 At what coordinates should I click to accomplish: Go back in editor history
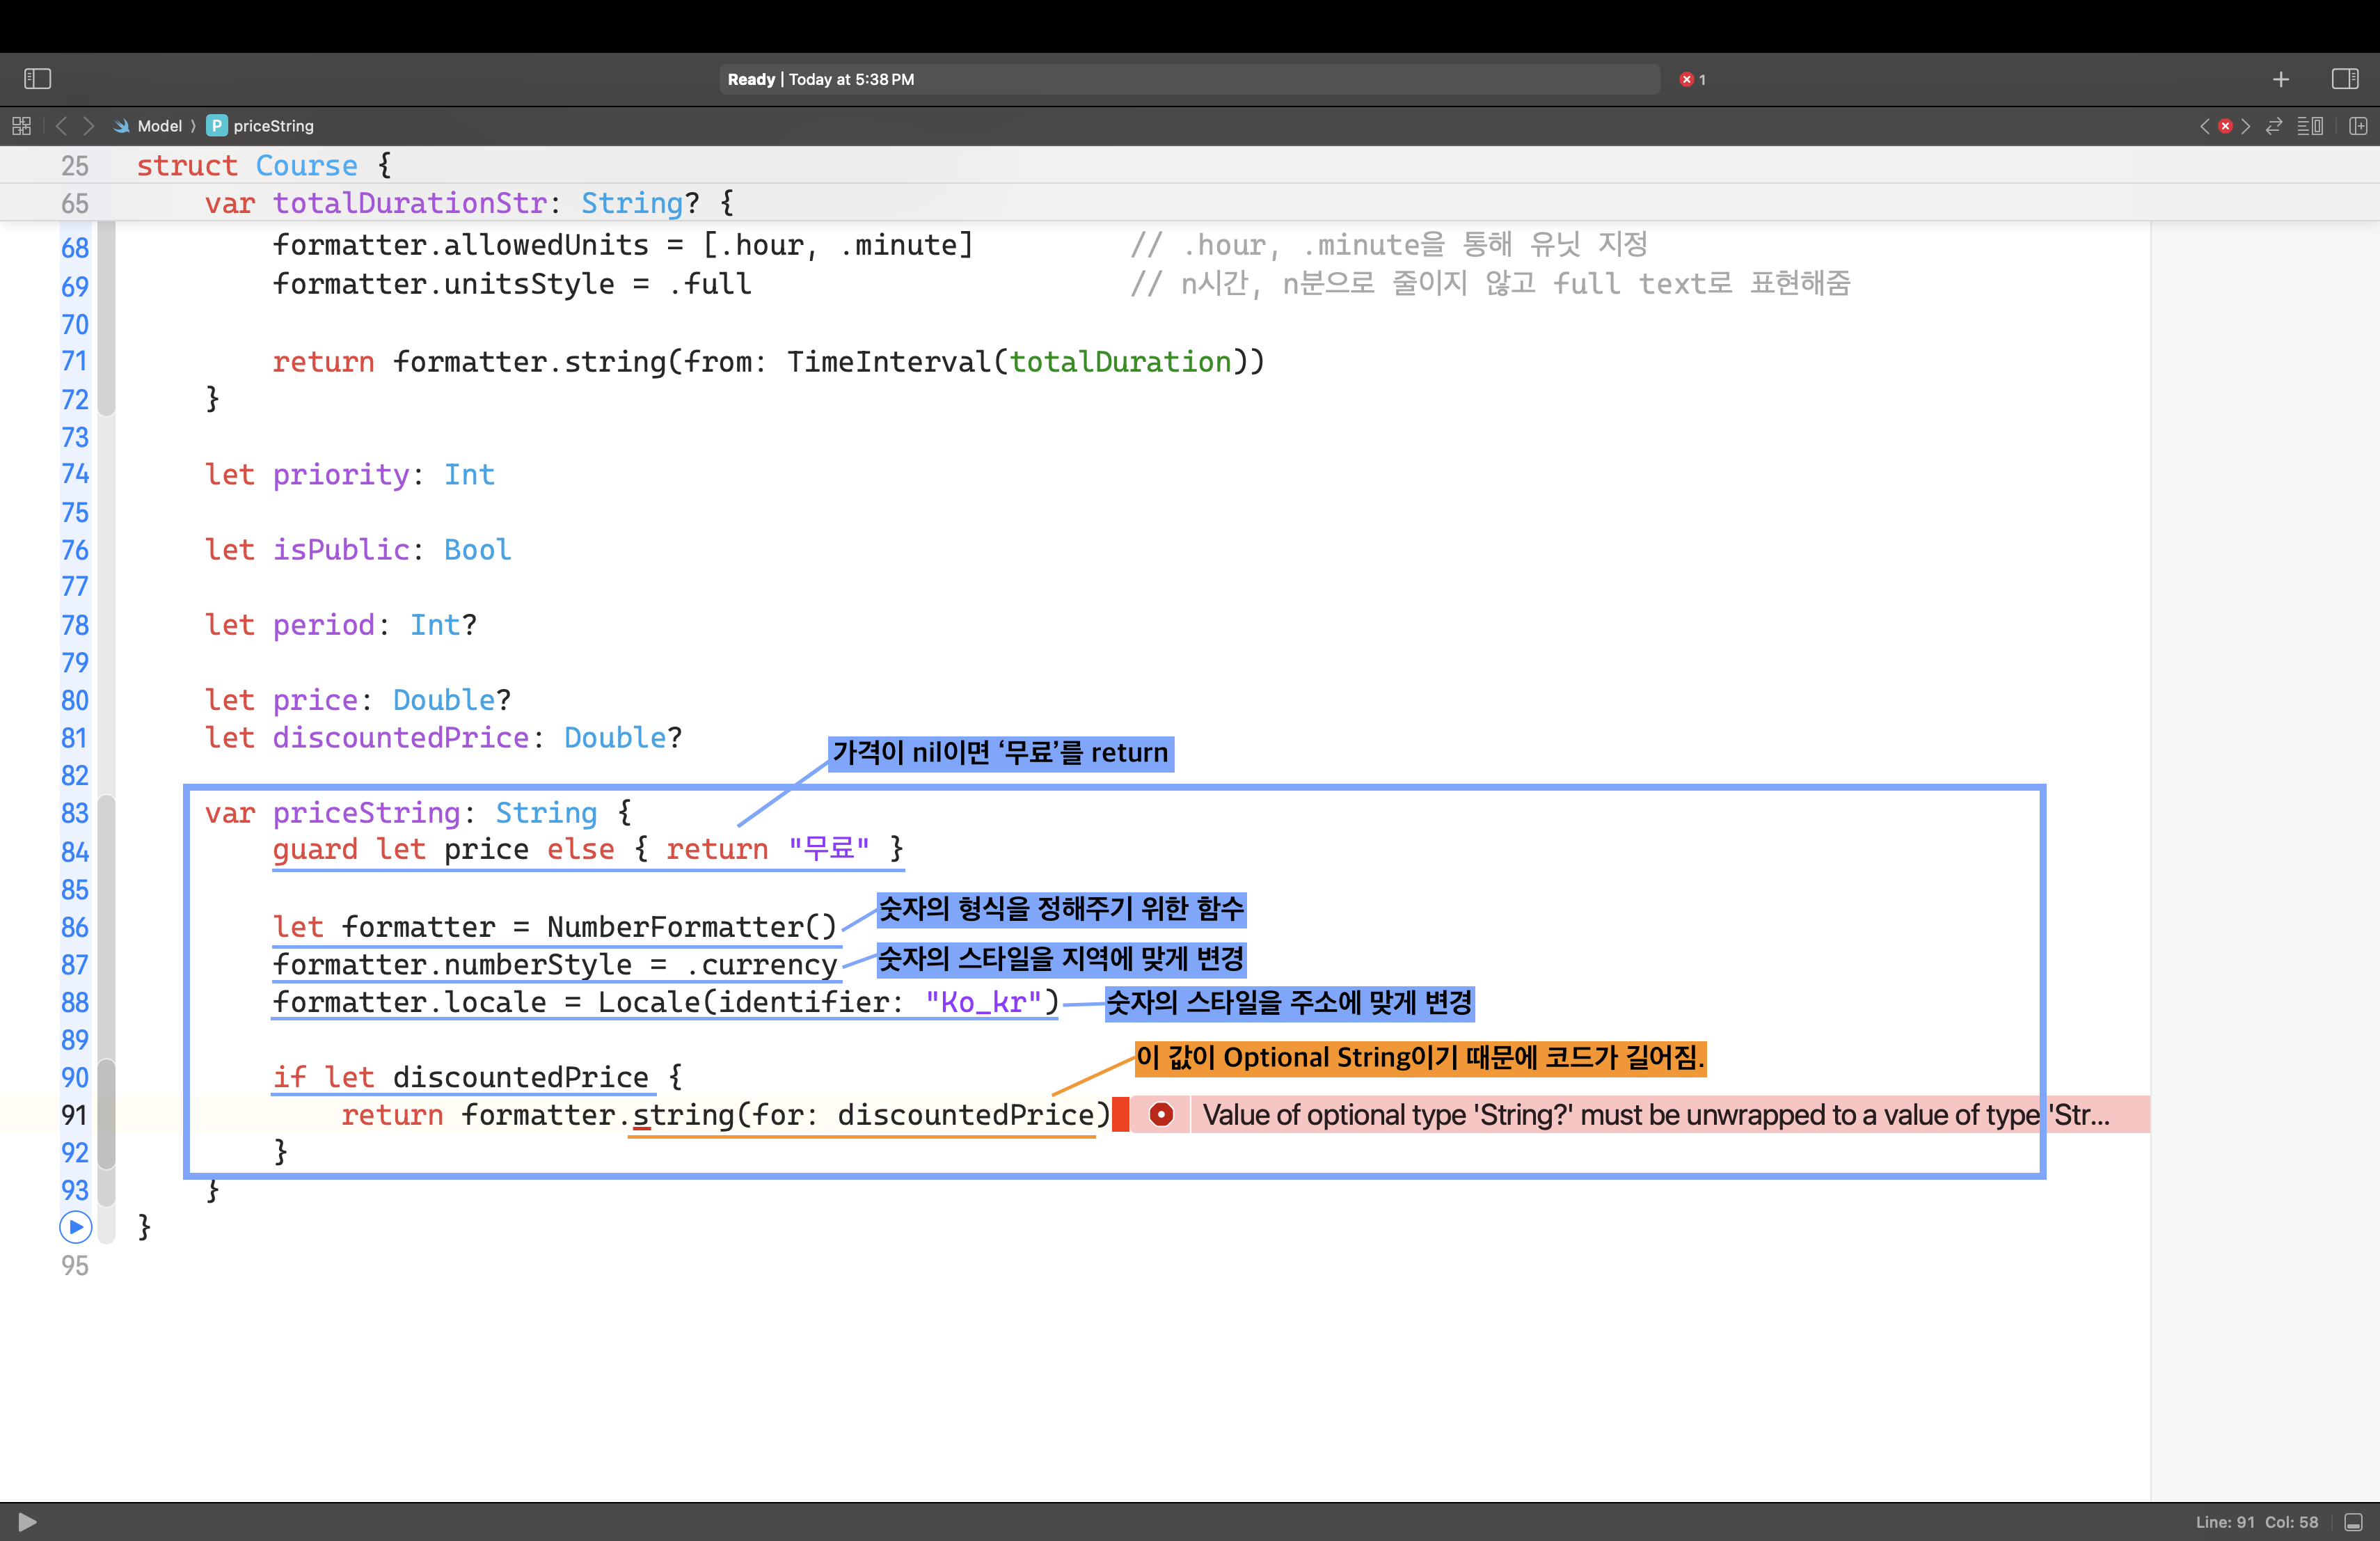(x=62, y=126)
